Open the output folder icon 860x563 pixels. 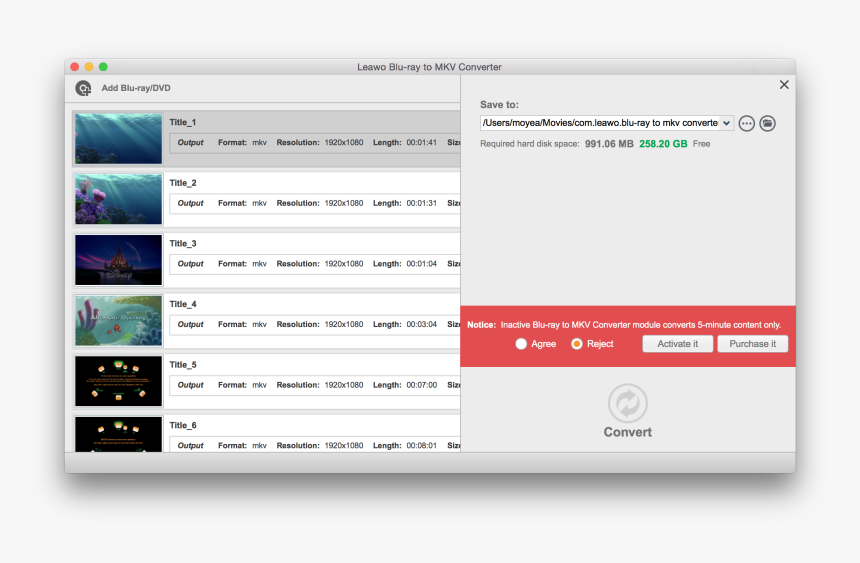point(767,123)
